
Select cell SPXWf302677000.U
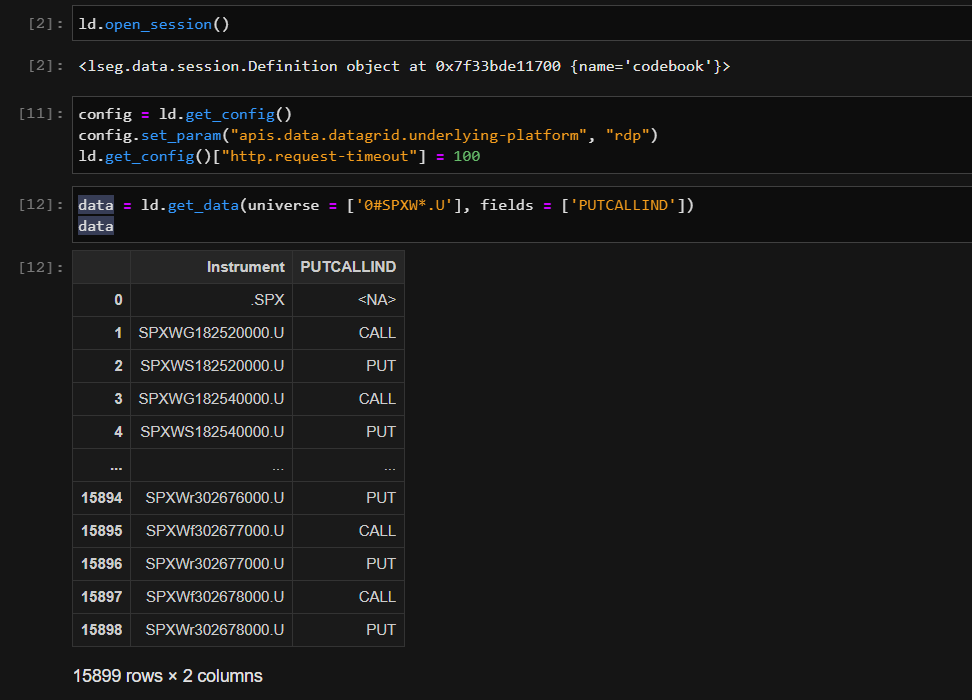pos(211,531)
